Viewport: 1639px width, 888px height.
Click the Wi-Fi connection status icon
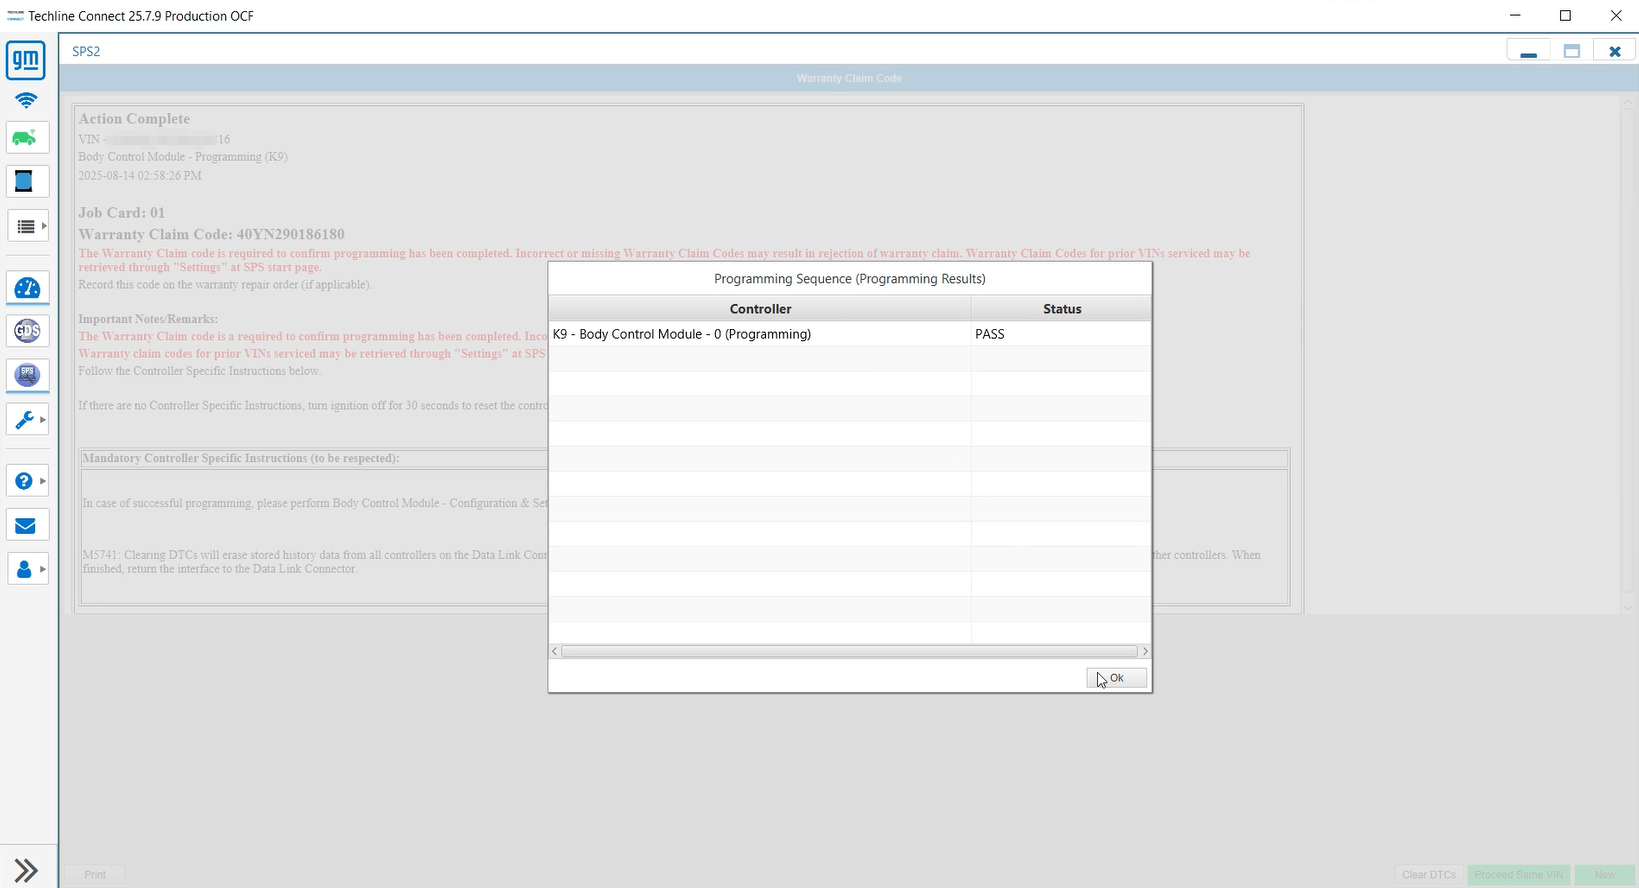click(26, 100)
